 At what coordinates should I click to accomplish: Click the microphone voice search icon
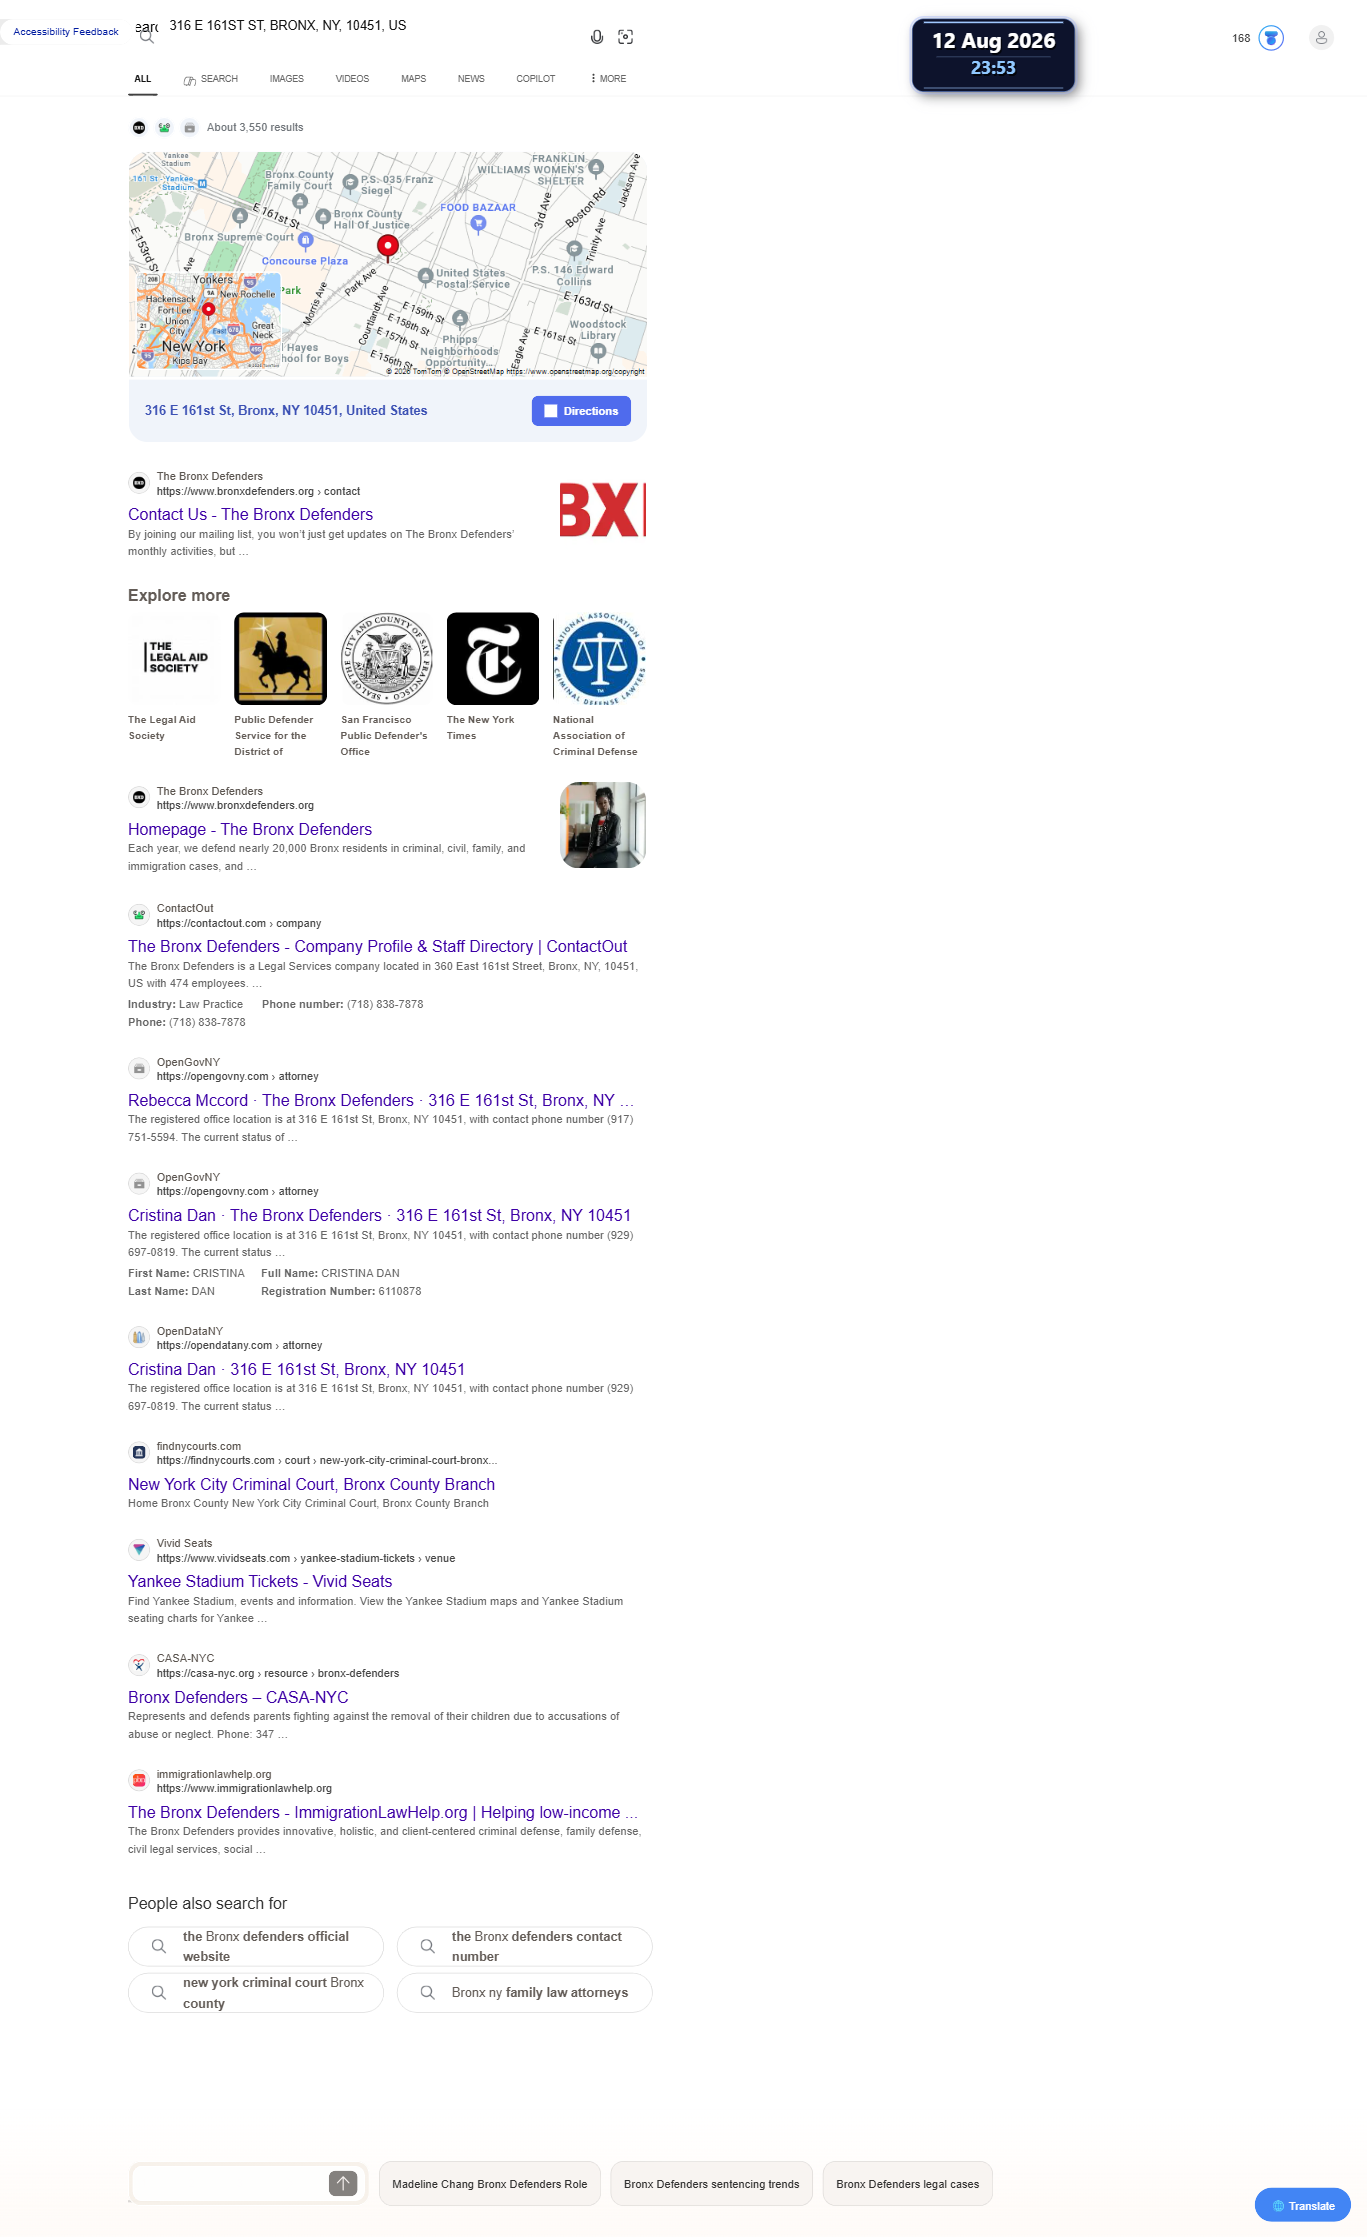[597, 37]
